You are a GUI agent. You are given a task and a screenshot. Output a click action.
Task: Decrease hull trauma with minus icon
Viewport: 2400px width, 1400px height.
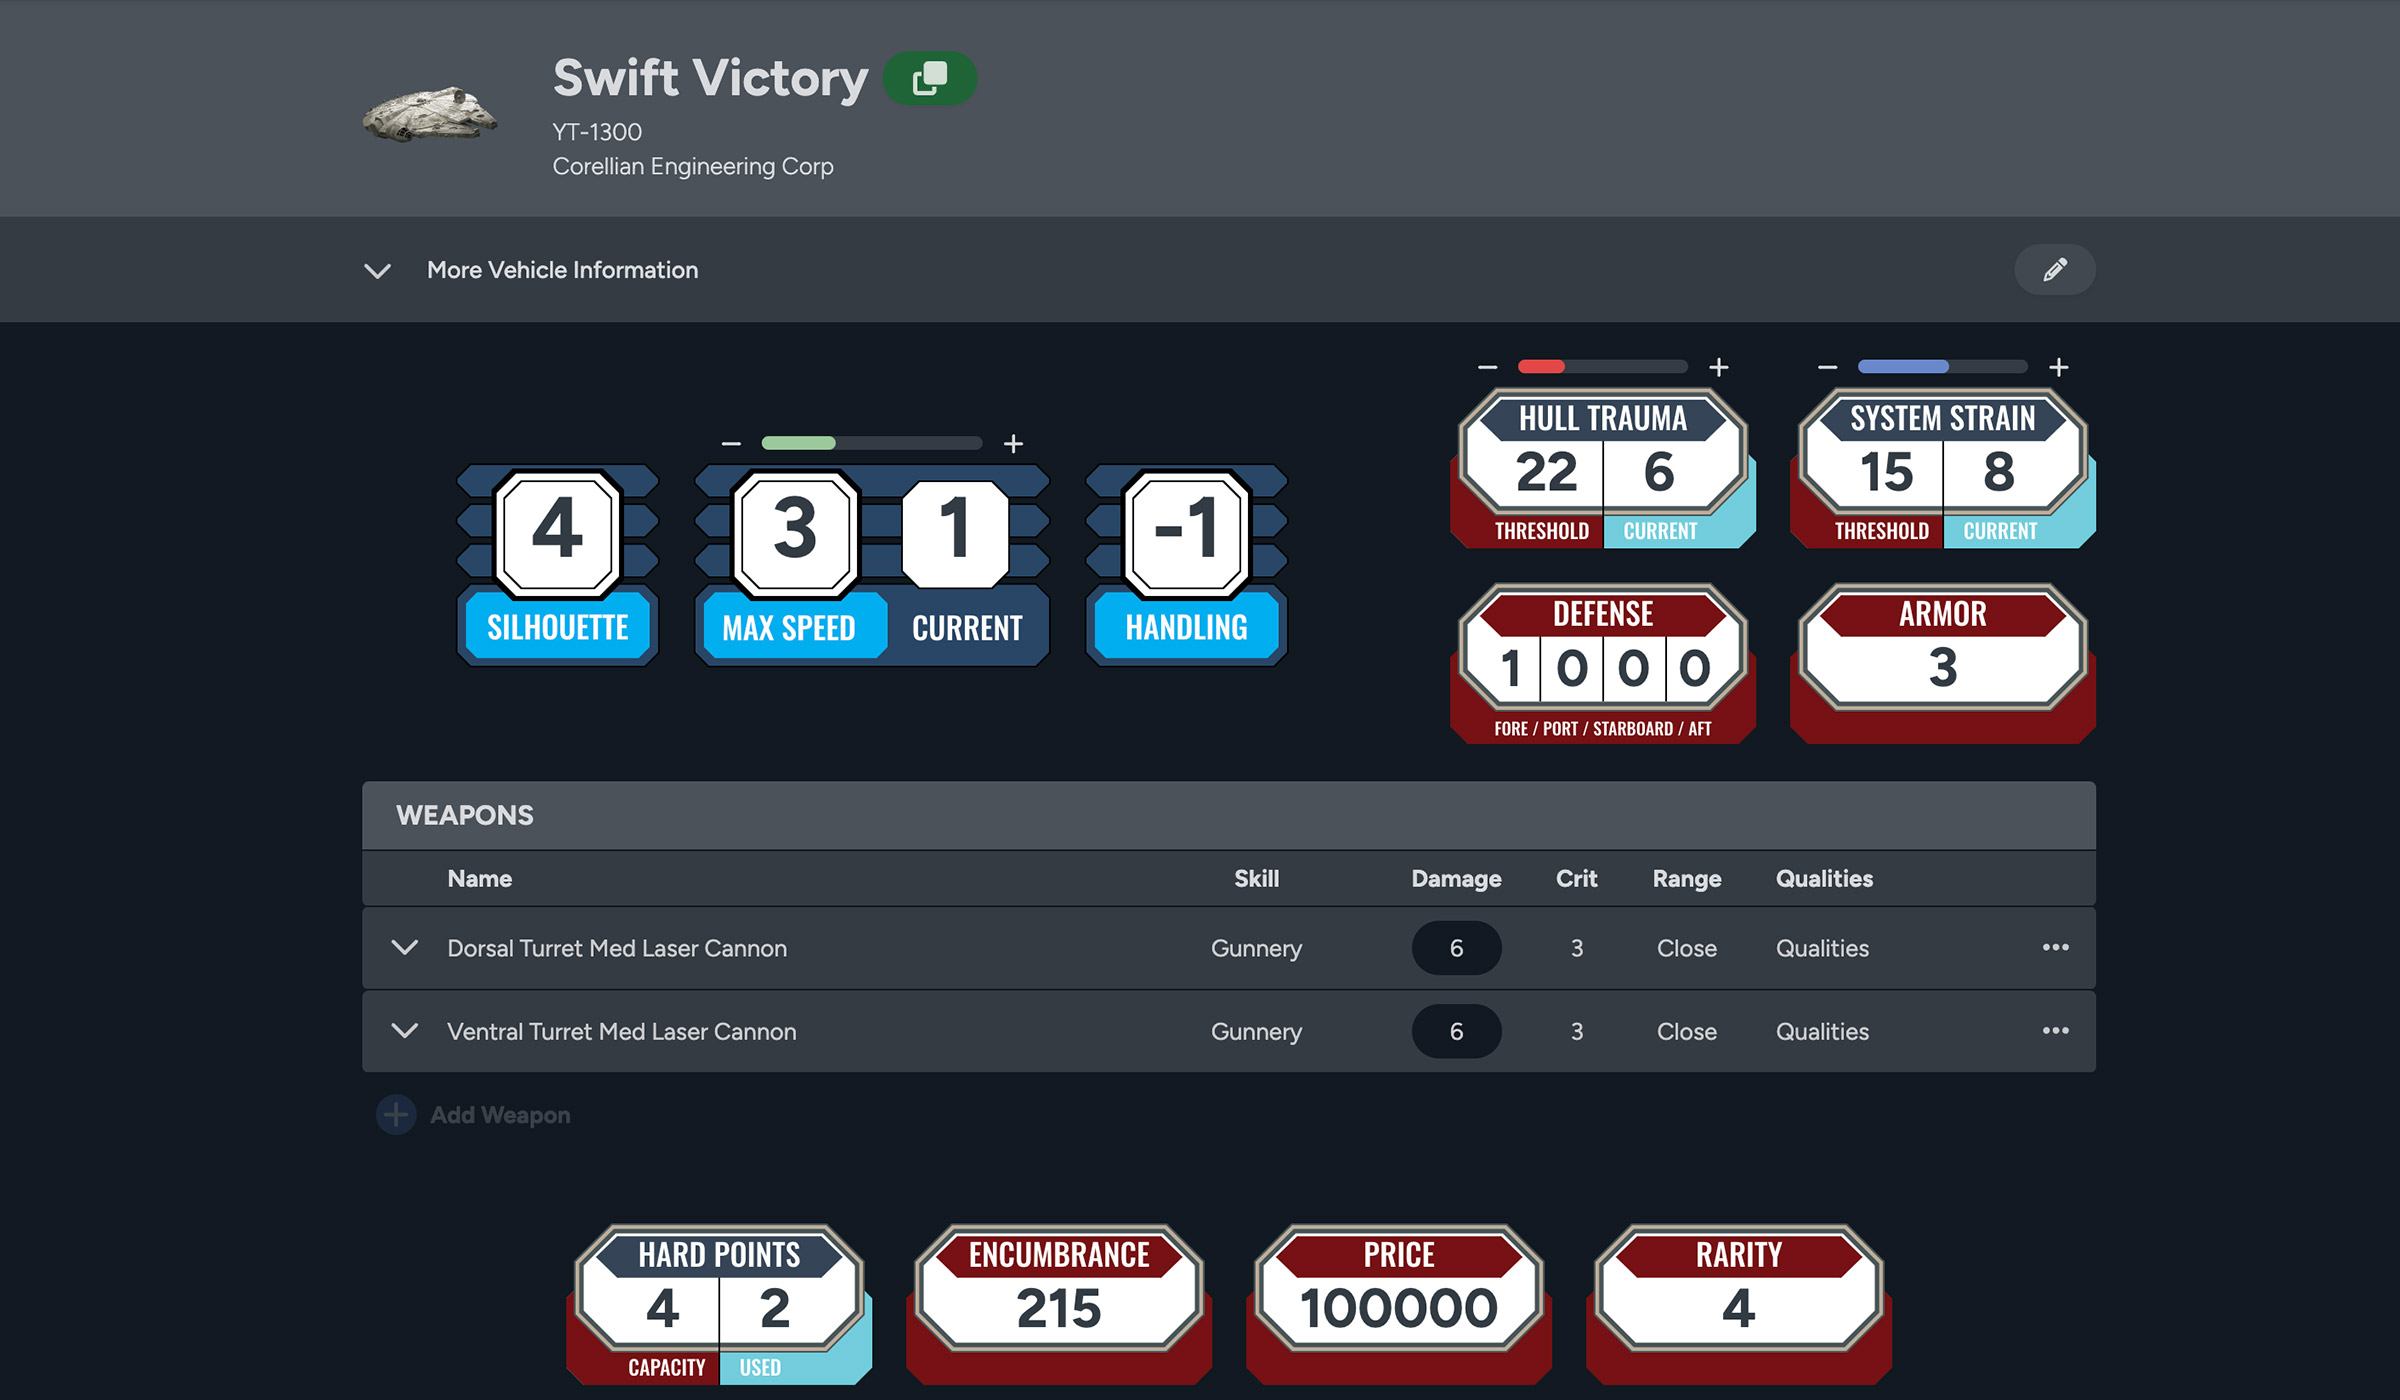click(x=1487, y=367)
